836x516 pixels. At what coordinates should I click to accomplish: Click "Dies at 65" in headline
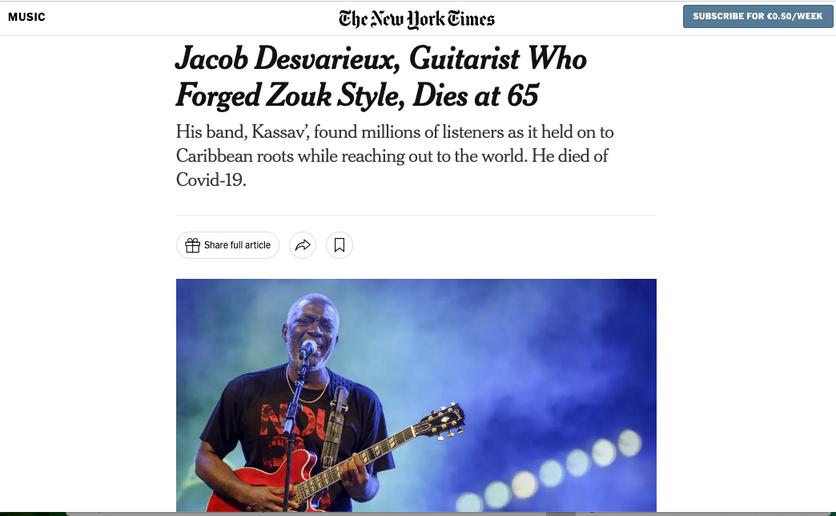(476, 96)
